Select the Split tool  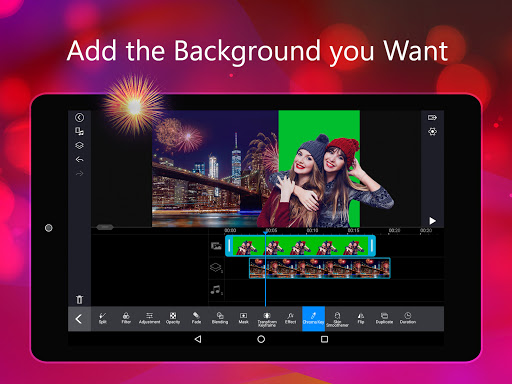[103, 319]
